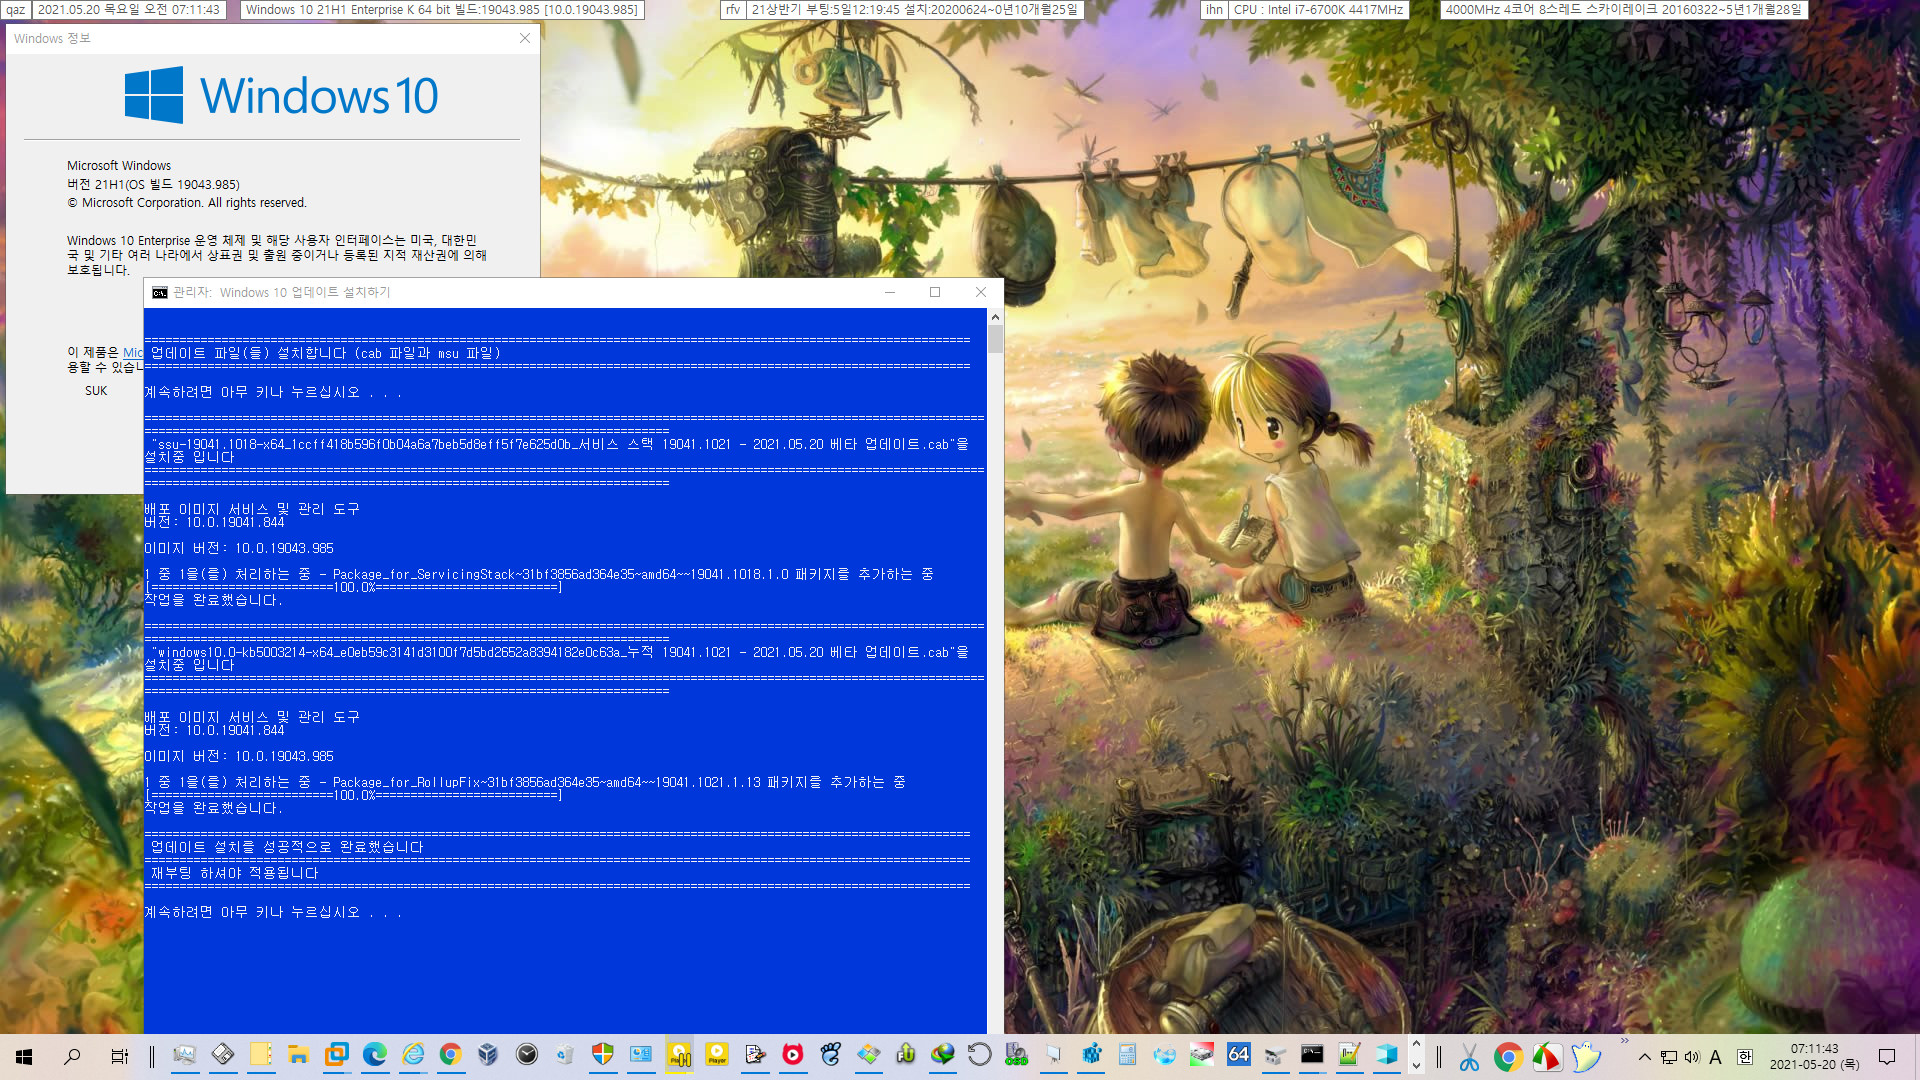Open the Ghost icon in the taskbar
Viewport: 1920px width, 1080px height.
[x=1586, y=1057]
